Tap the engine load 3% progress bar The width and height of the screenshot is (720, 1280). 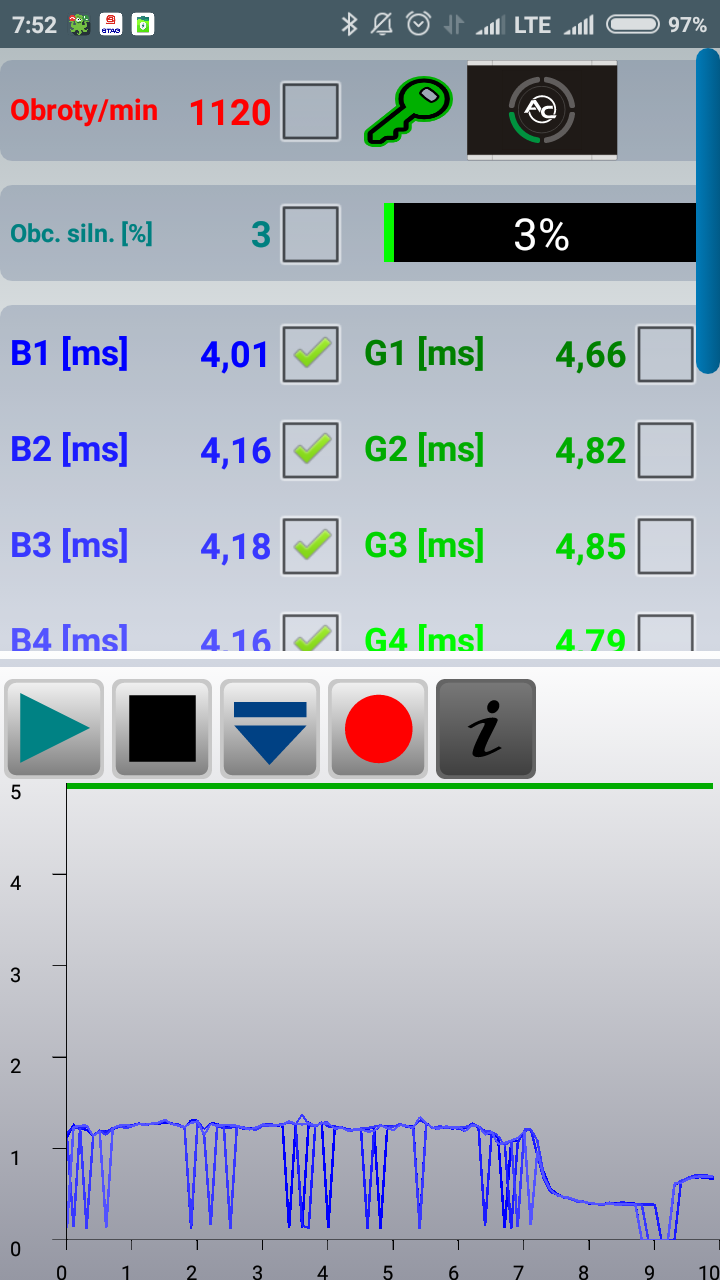[x=540, y=234]
